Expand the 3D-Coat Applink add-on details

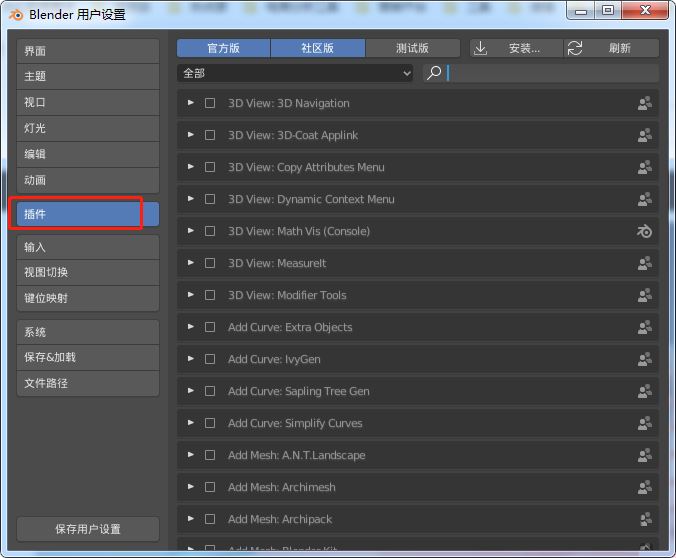(x=191, y=135)
